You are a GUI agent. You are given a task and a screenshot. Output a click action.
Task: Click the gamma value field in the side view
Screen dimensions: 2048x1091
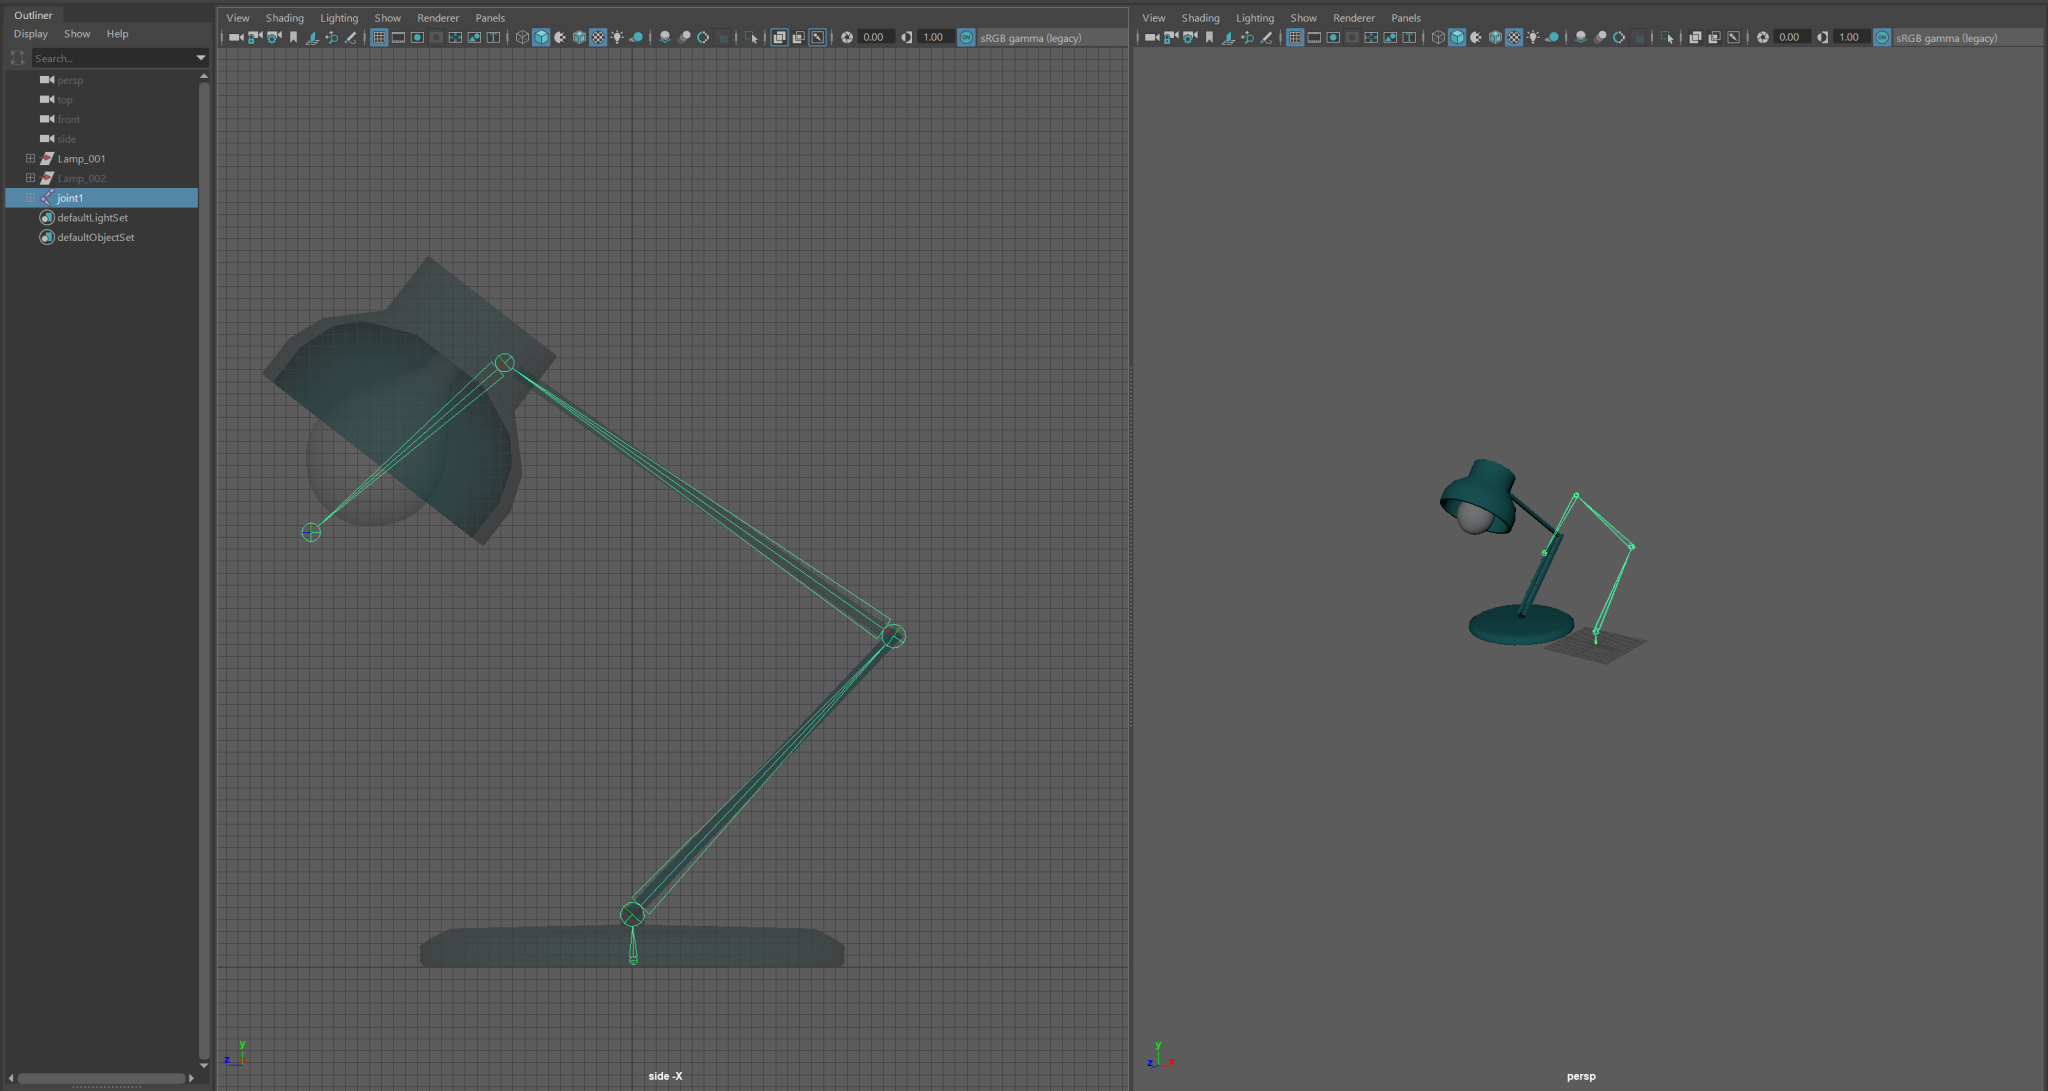tap(933, 37)
